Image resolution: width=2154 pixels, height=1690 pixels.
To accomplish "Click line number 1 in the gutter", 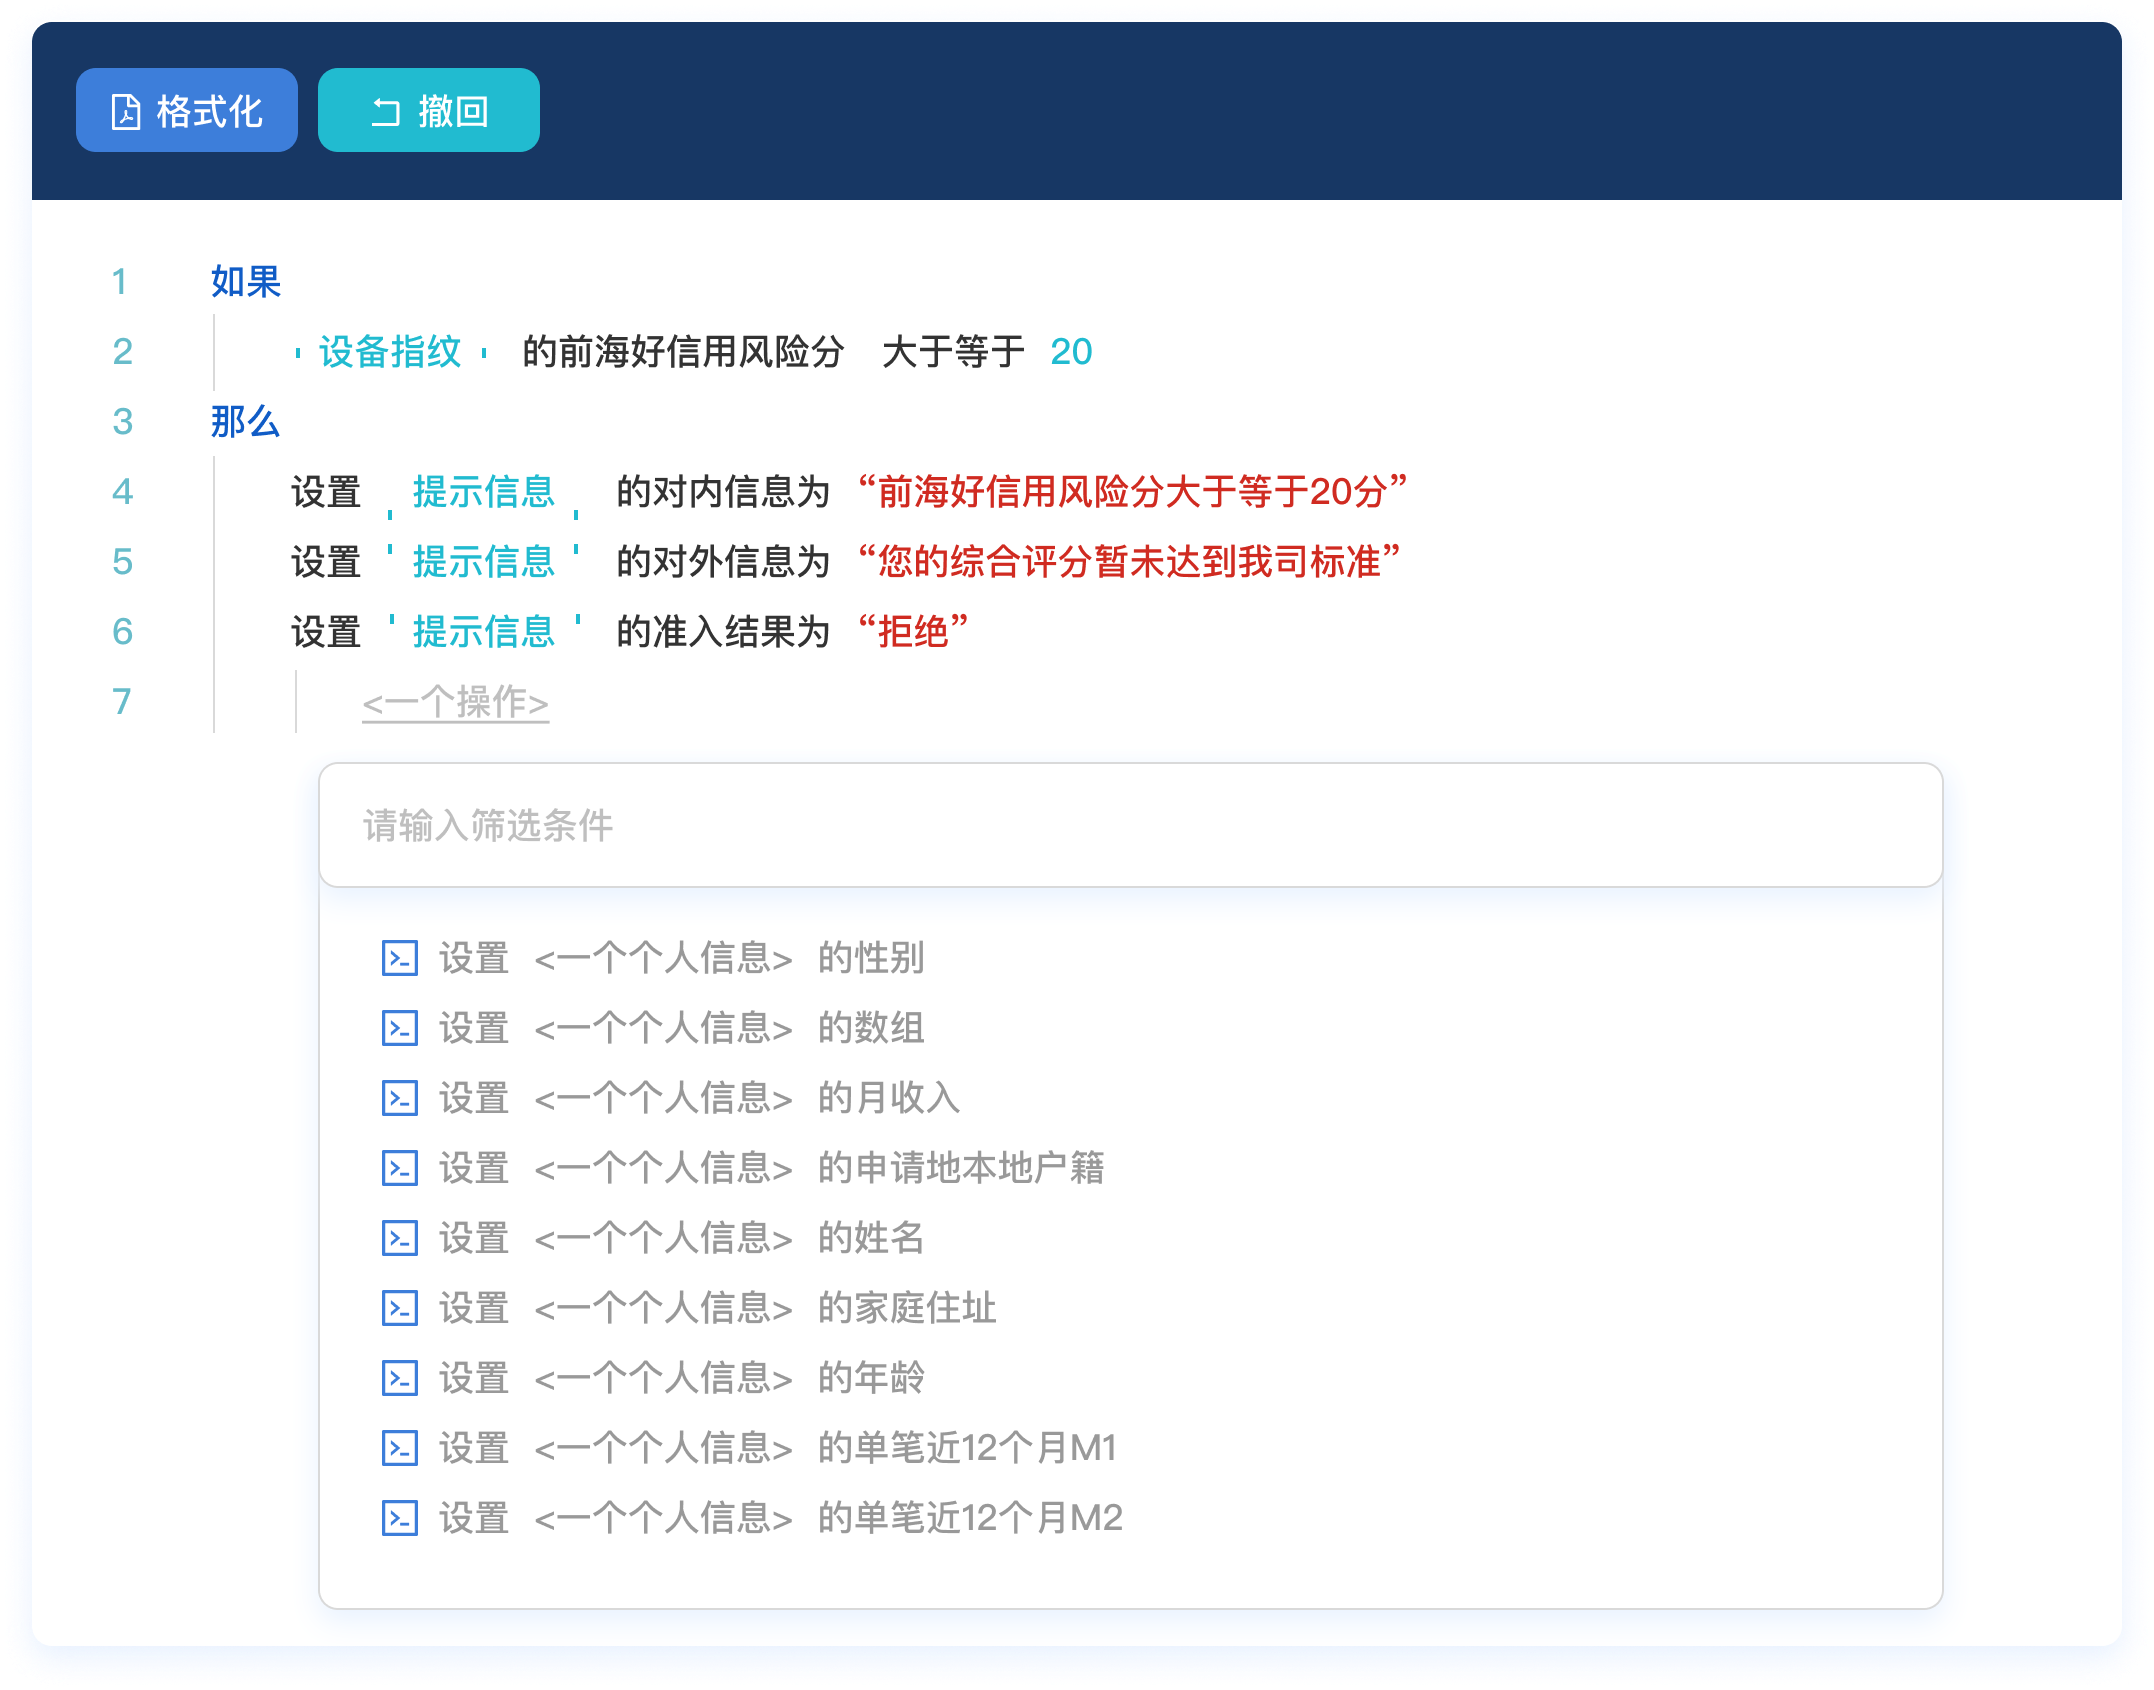I will [120, 282].
